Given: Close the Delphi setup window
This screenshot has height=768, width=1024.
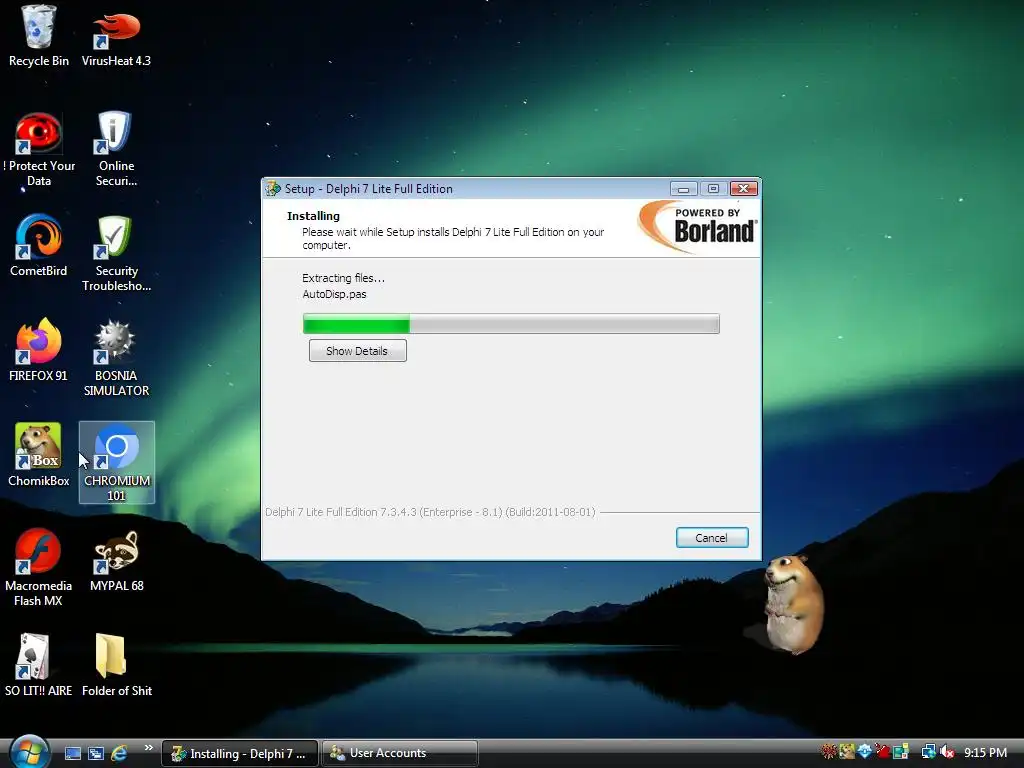Looking at the screenshot, I should tap(743, 189).
